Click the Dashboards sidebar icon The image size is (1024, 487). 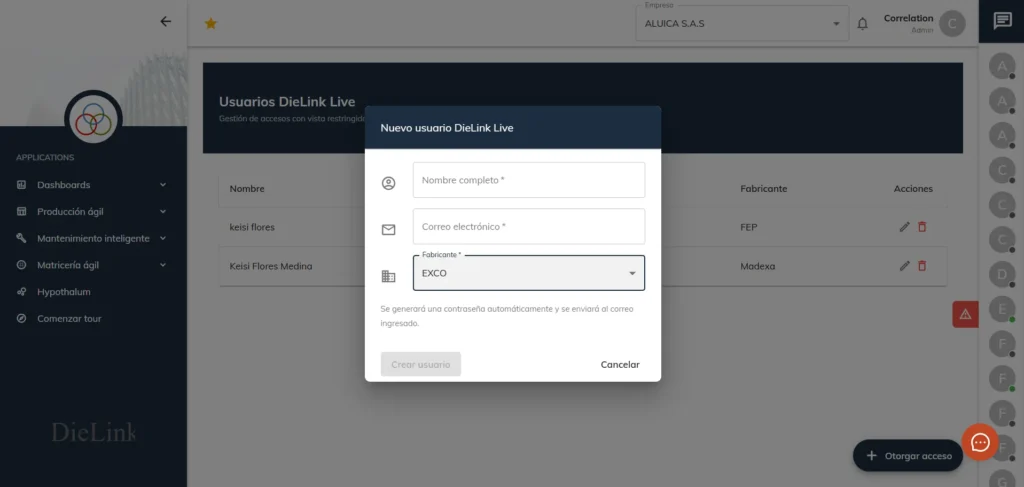pos(22,185)
